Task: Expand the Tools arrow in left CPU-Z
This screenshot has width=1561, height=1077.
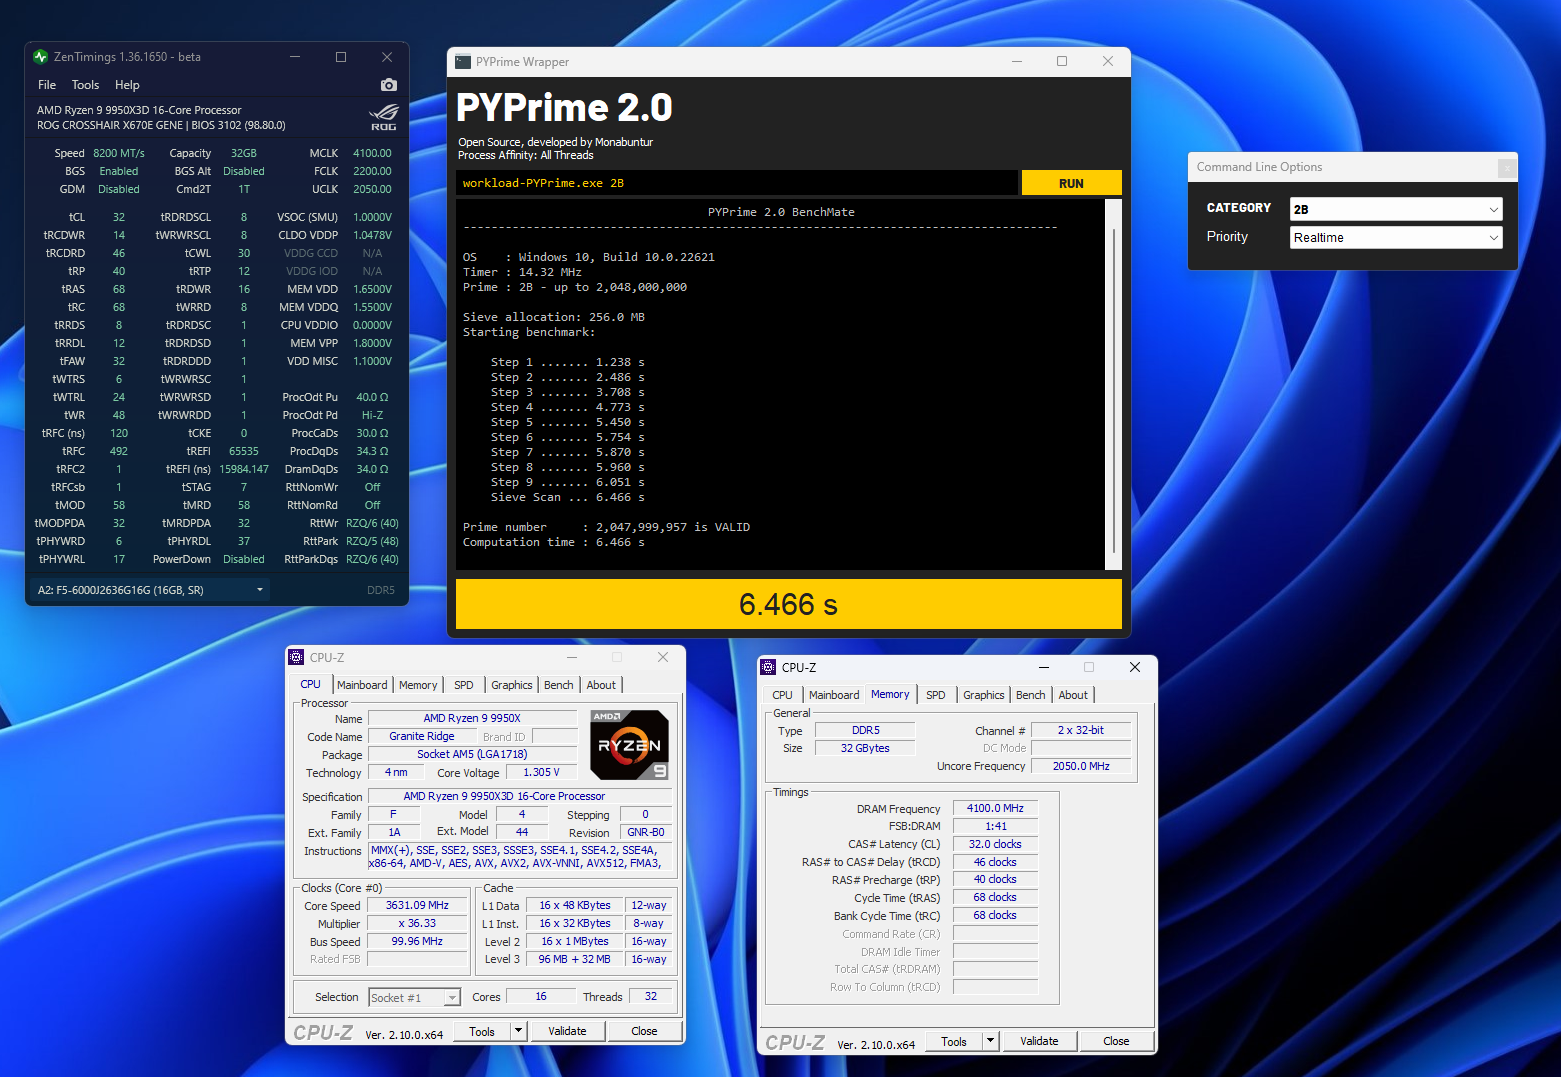Action: coord(518,1031)
